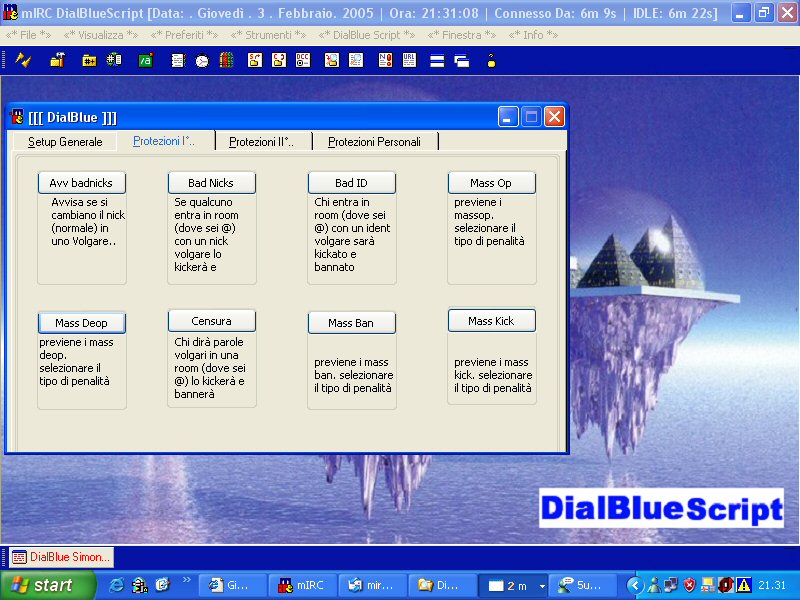This screenshot has height=600, width=800.
Task: Open the Options hammer icon in toolbar
Action: pos(57,60)
